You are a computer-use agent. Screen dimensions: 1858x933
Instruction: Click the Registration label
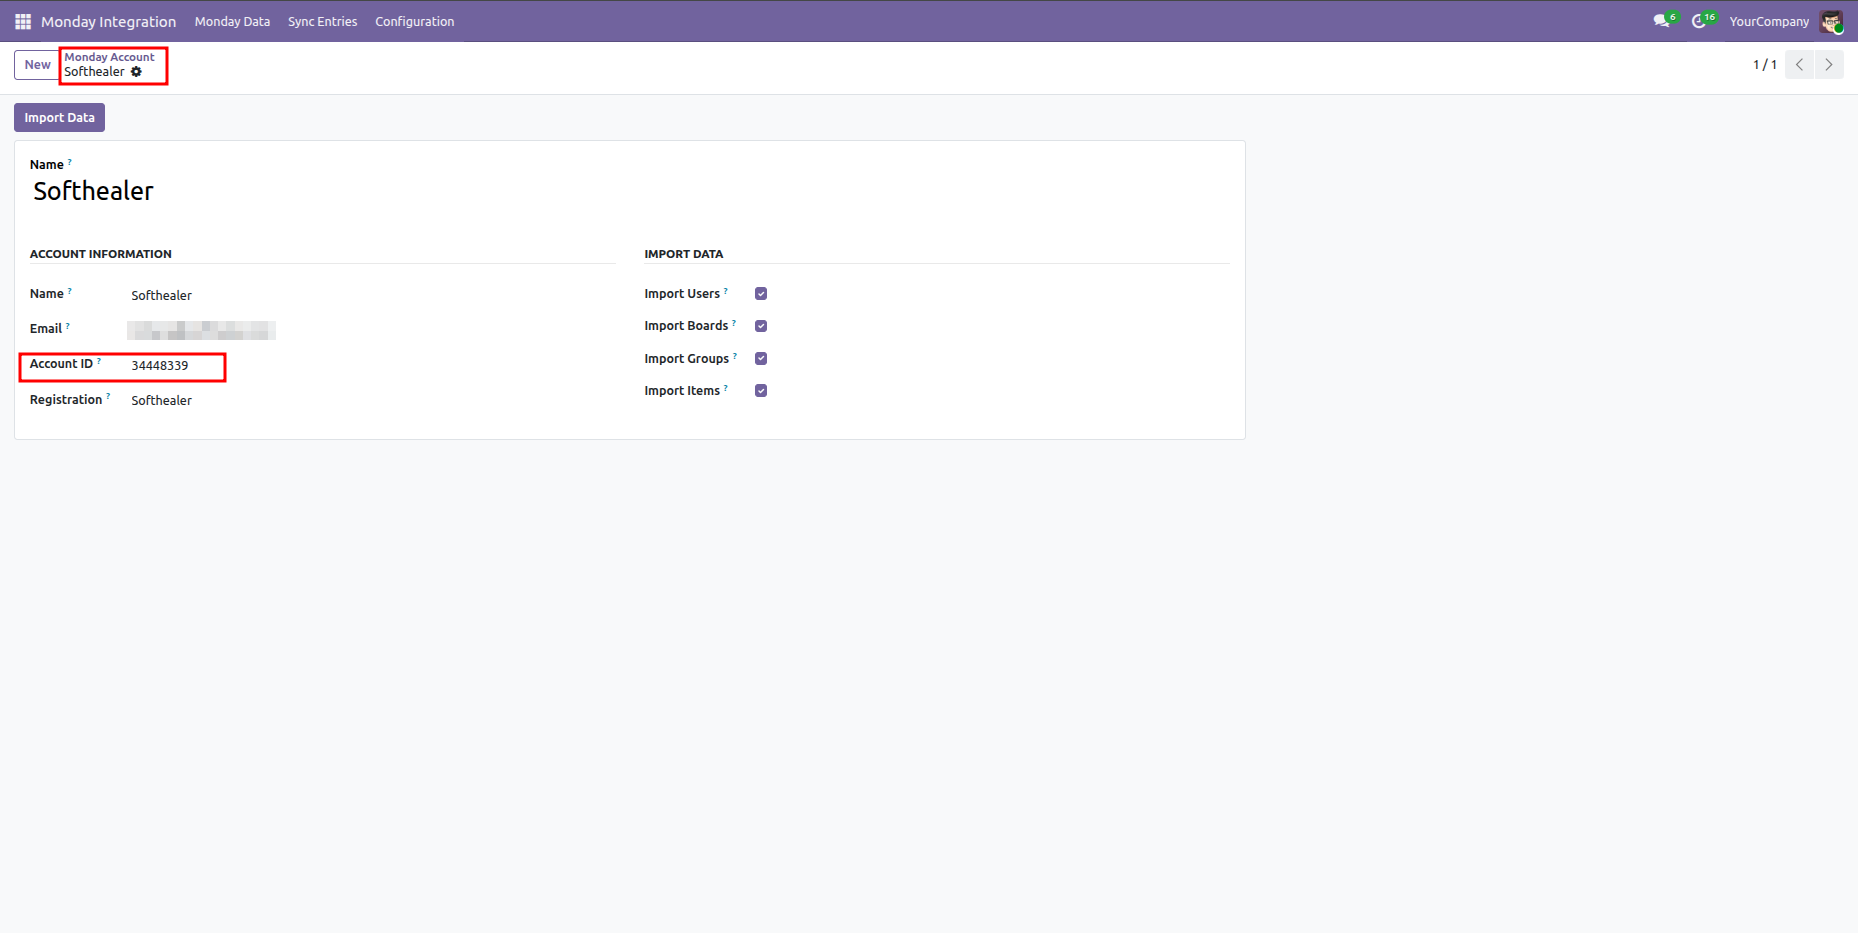click(x=66, y=400)
